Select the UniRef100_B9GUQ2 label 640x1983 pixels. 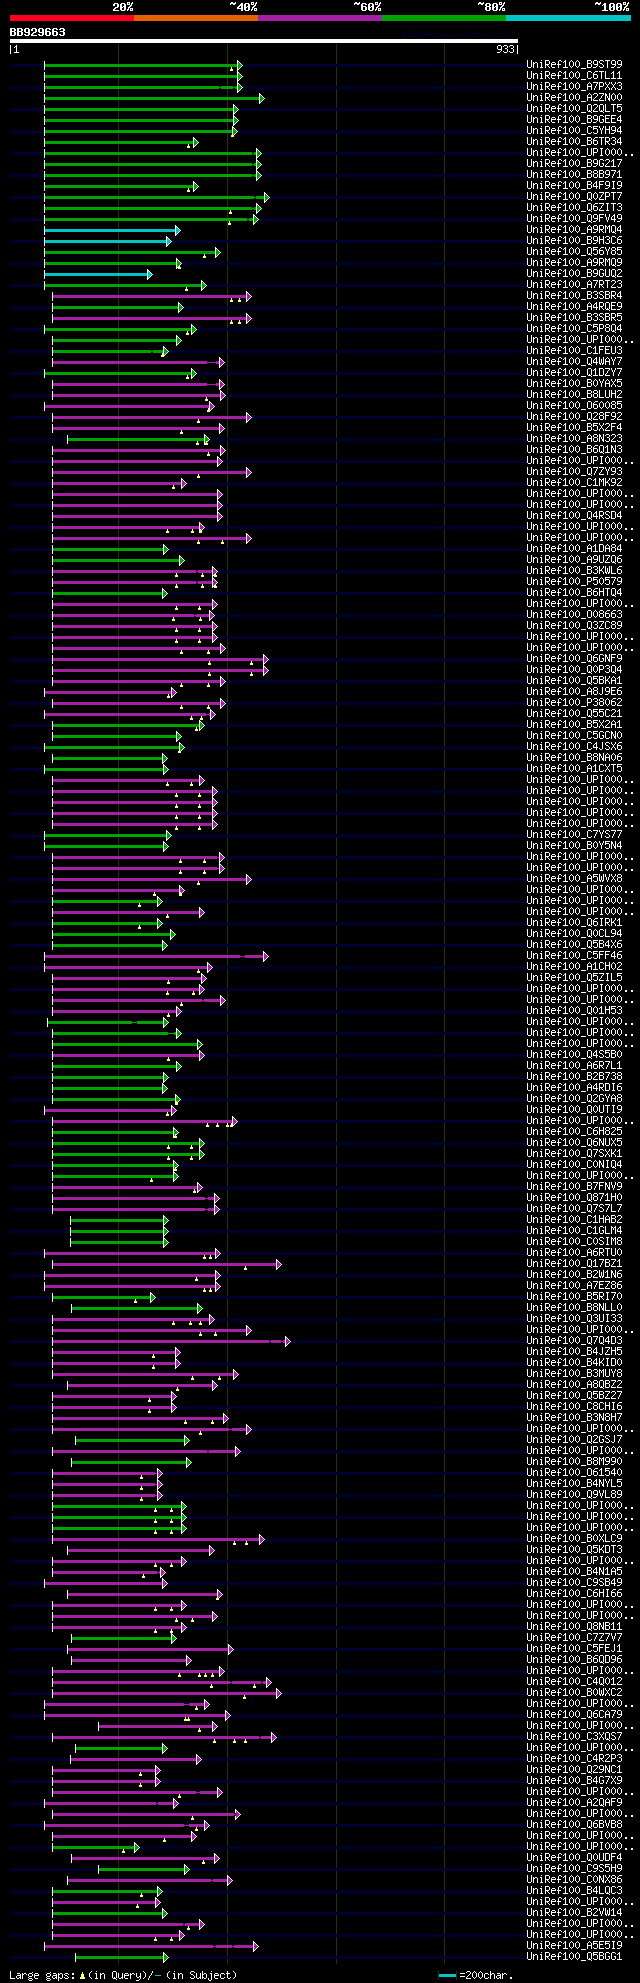point(574,274)
